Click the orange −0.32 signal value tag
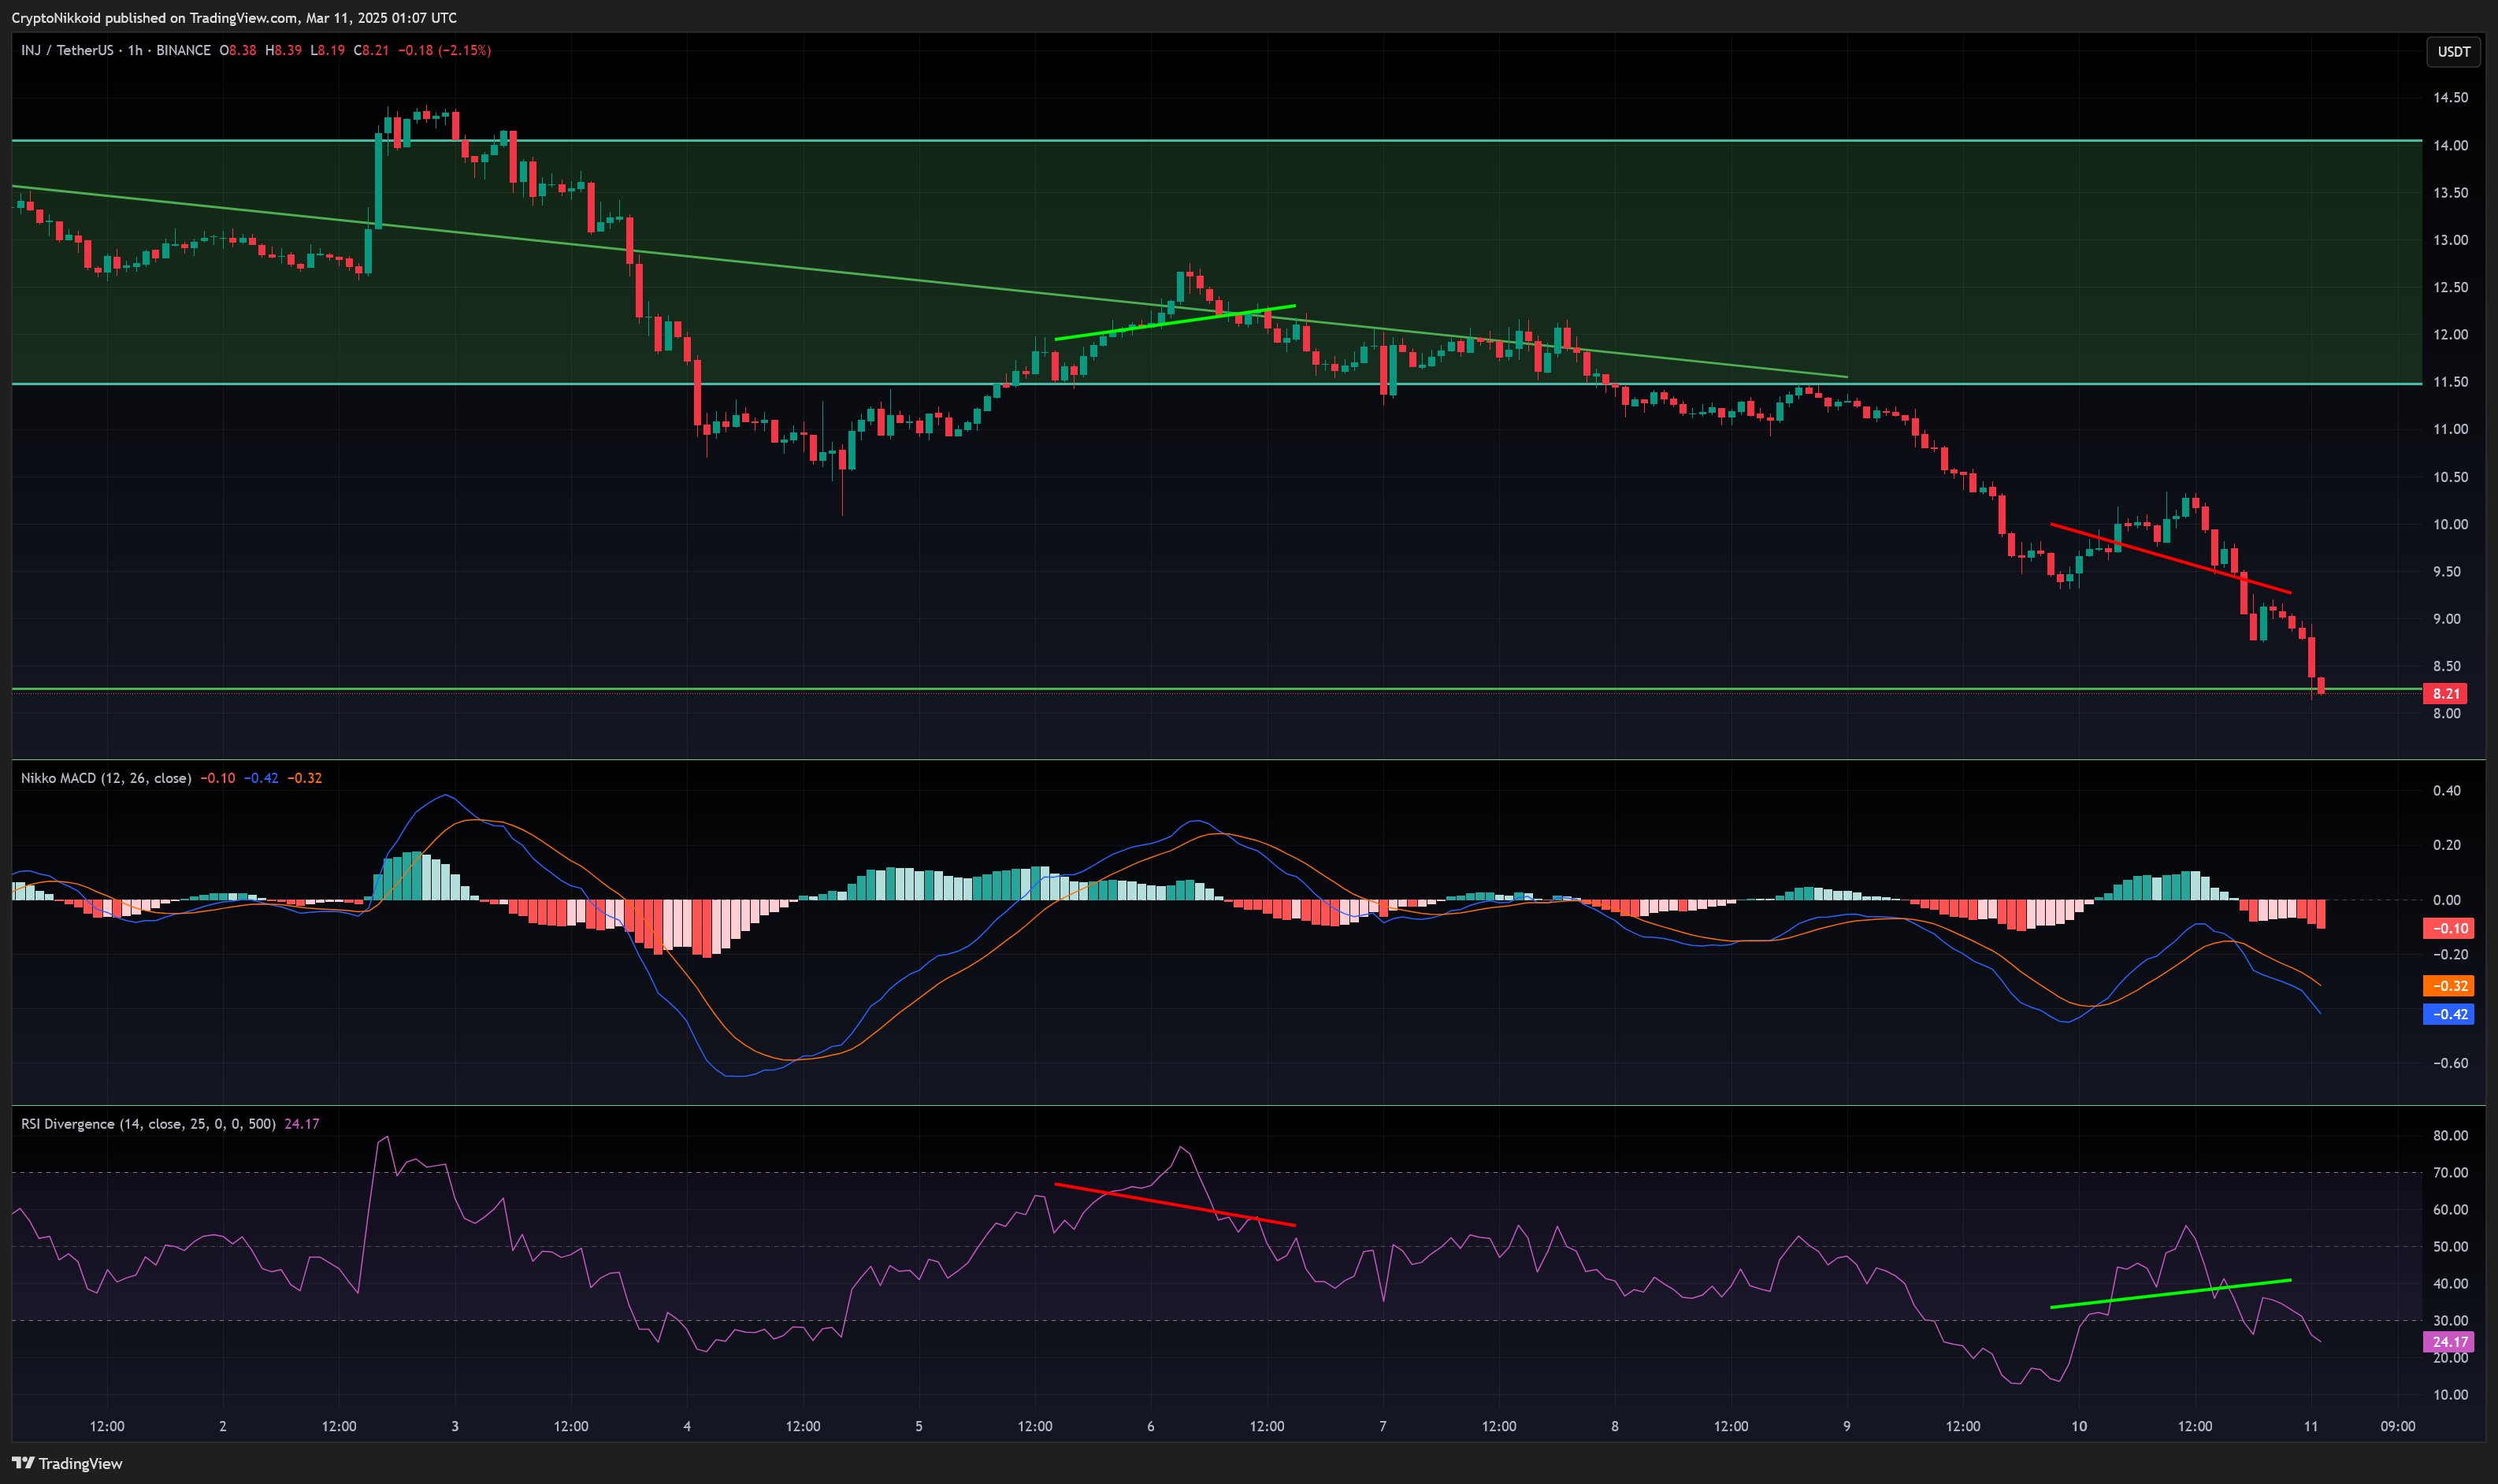Screen dimensions: 2498x1484 [2448, 986]
